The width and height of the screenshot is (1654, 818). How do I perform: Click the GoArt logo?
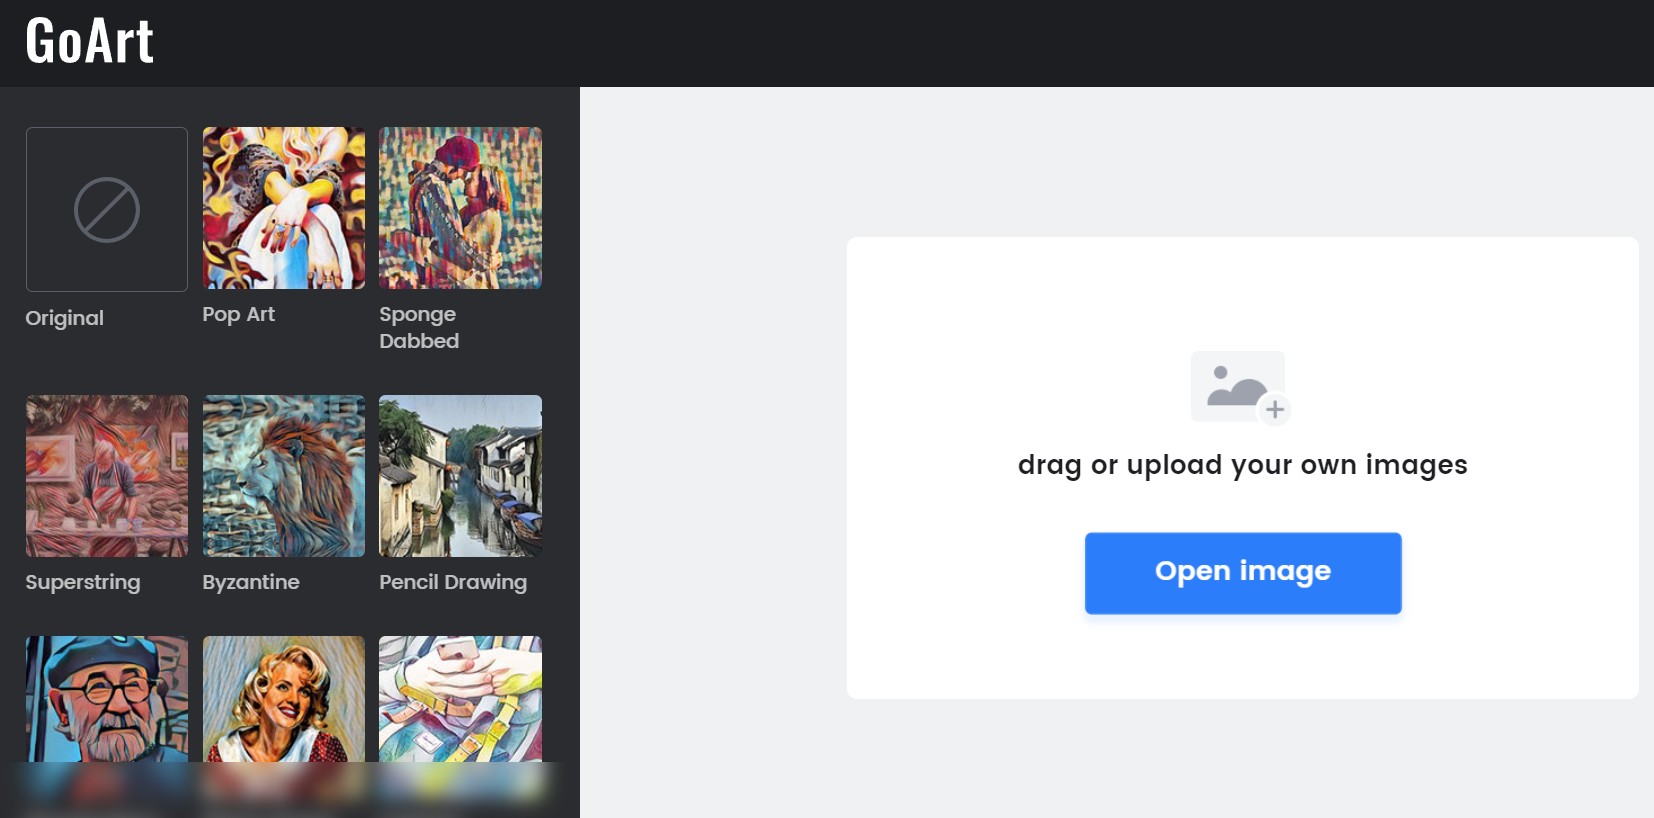tap(90, 42)
